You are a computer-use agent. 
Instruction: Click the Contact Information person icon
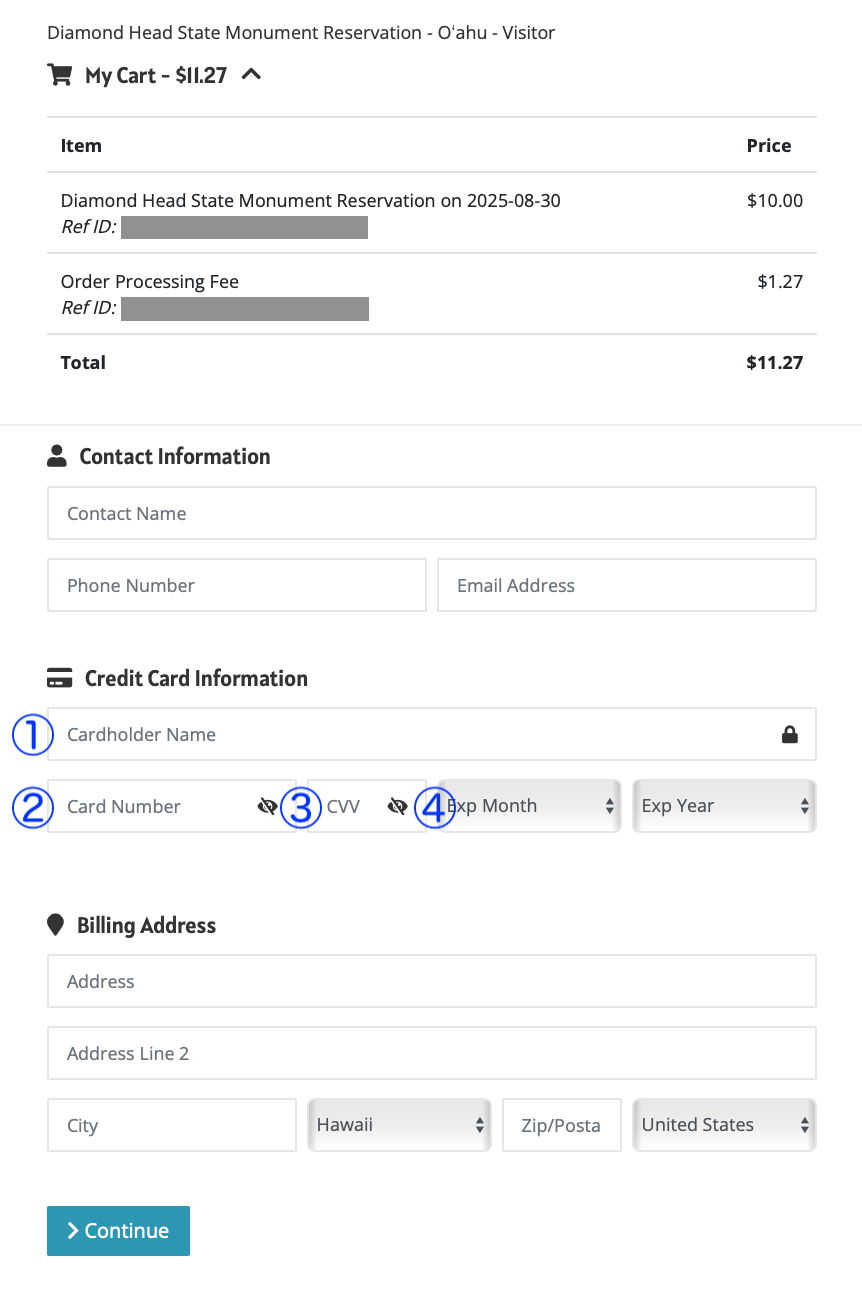[56, 457]
